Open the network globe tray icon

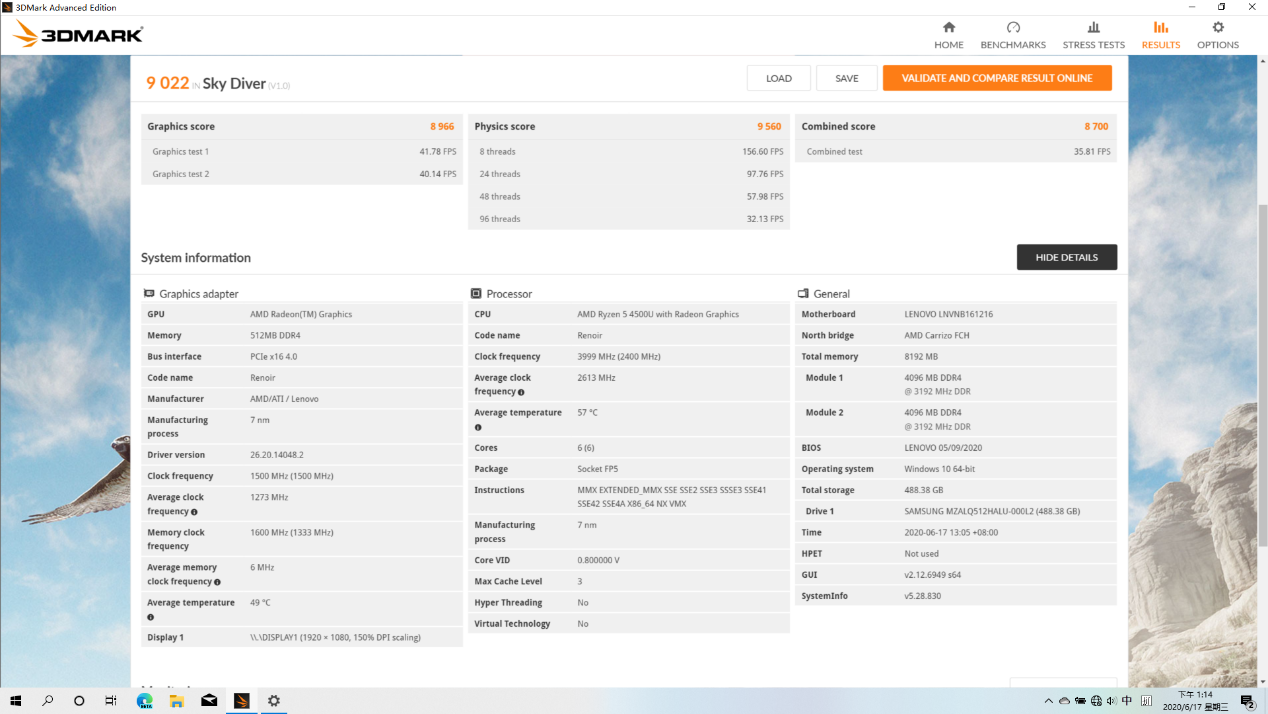(1096, 701)
